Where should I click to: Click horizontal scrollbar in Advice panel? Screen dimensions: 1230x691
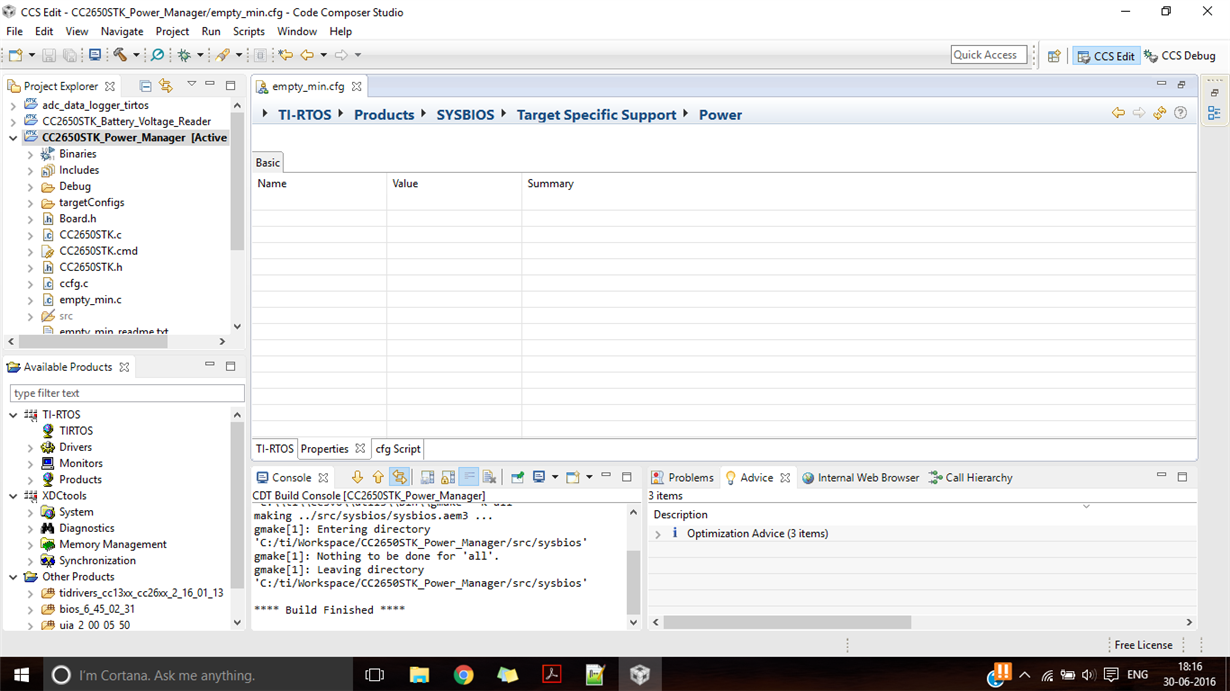tap(787, 622)
